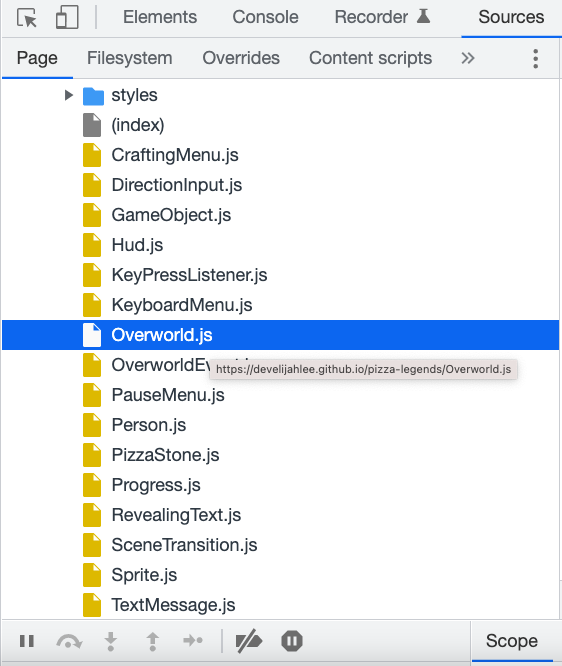Click the blue styles folder icon
The image size is (562, 666).
click(93, 96)
